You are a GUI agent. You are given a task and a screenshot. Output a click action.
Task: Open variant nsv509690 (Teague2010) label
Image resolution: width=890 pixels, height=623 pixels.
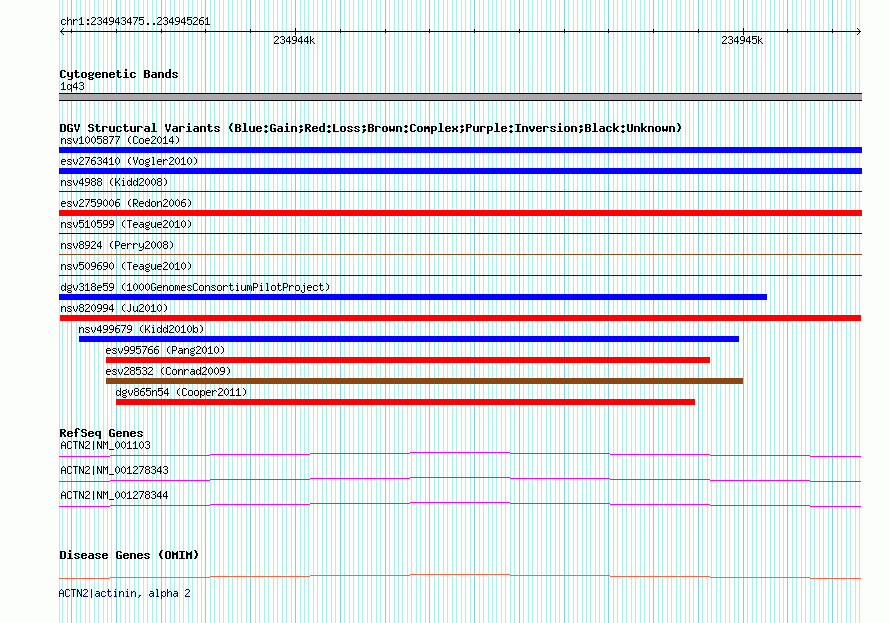tap(126, 266)
